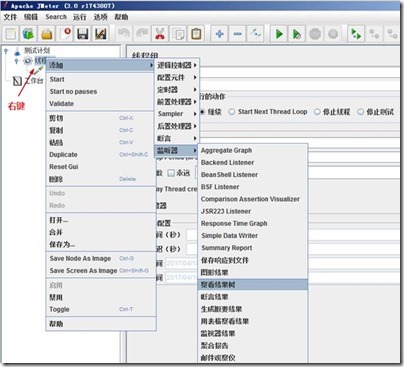Select Validate in context menu
This screenshot has height=367, width=404.
point(101,104)
